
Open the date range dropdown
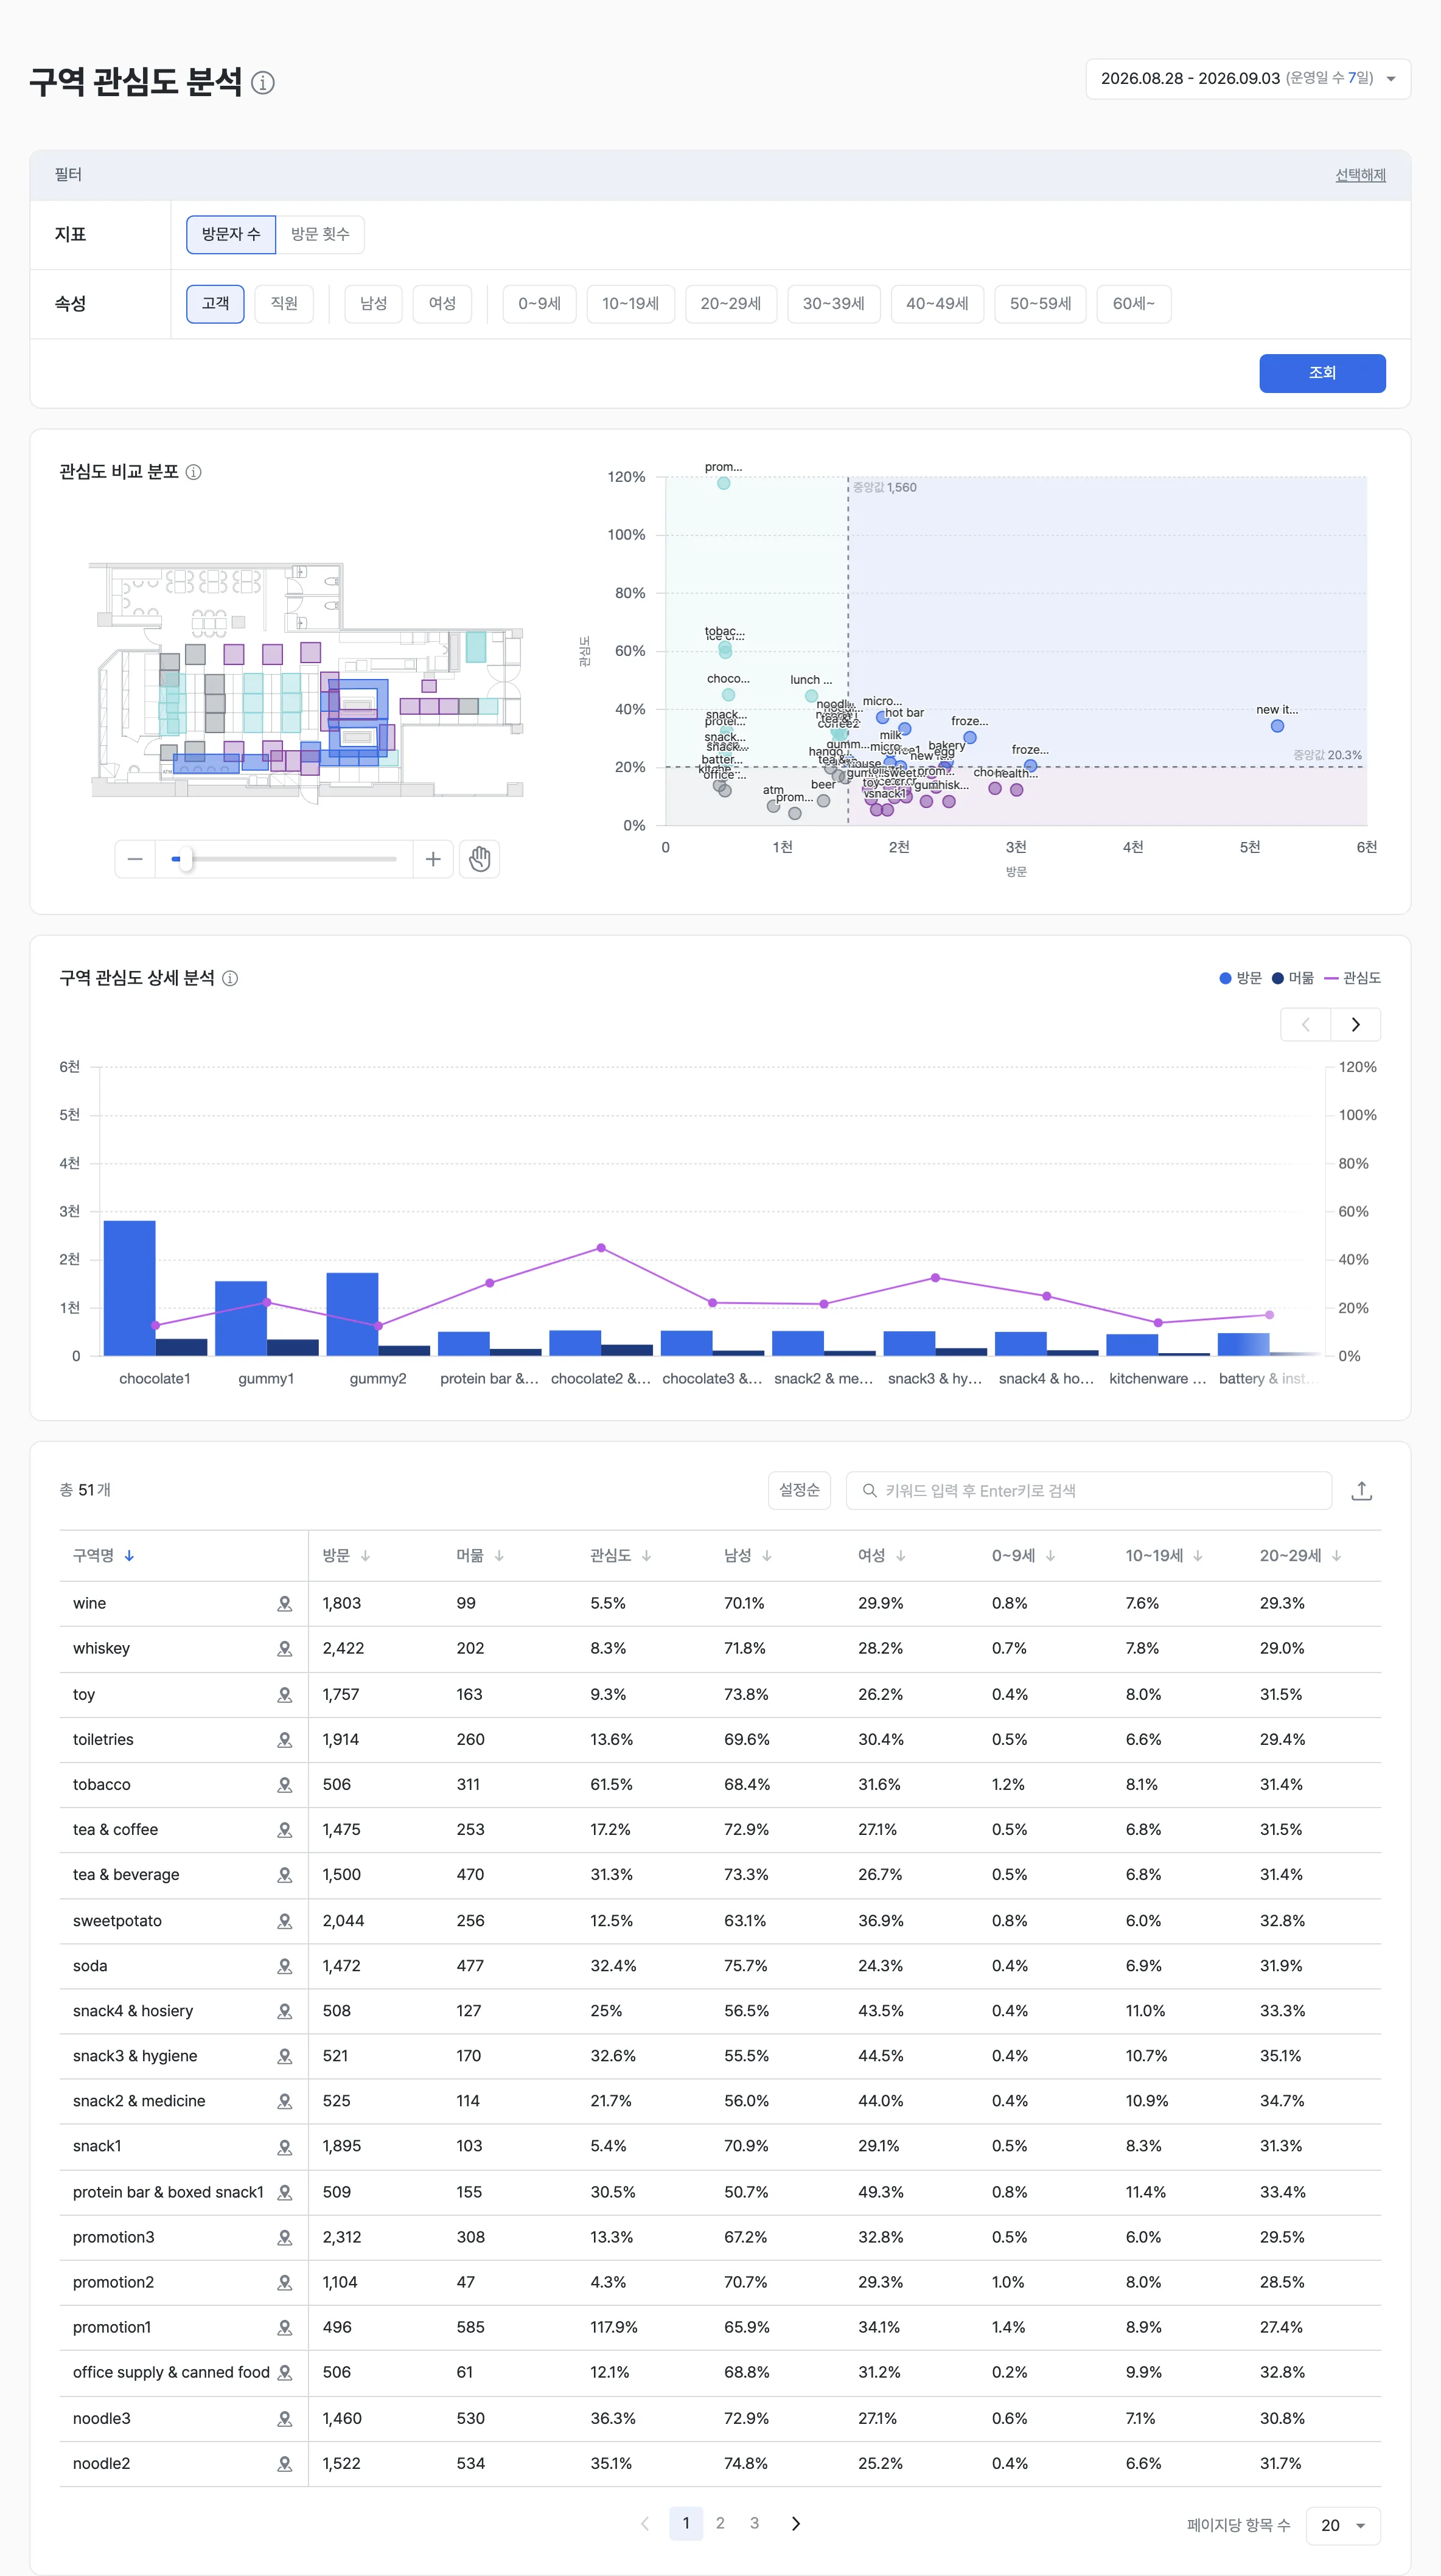pyautogui.click(x=1248, y=79)
